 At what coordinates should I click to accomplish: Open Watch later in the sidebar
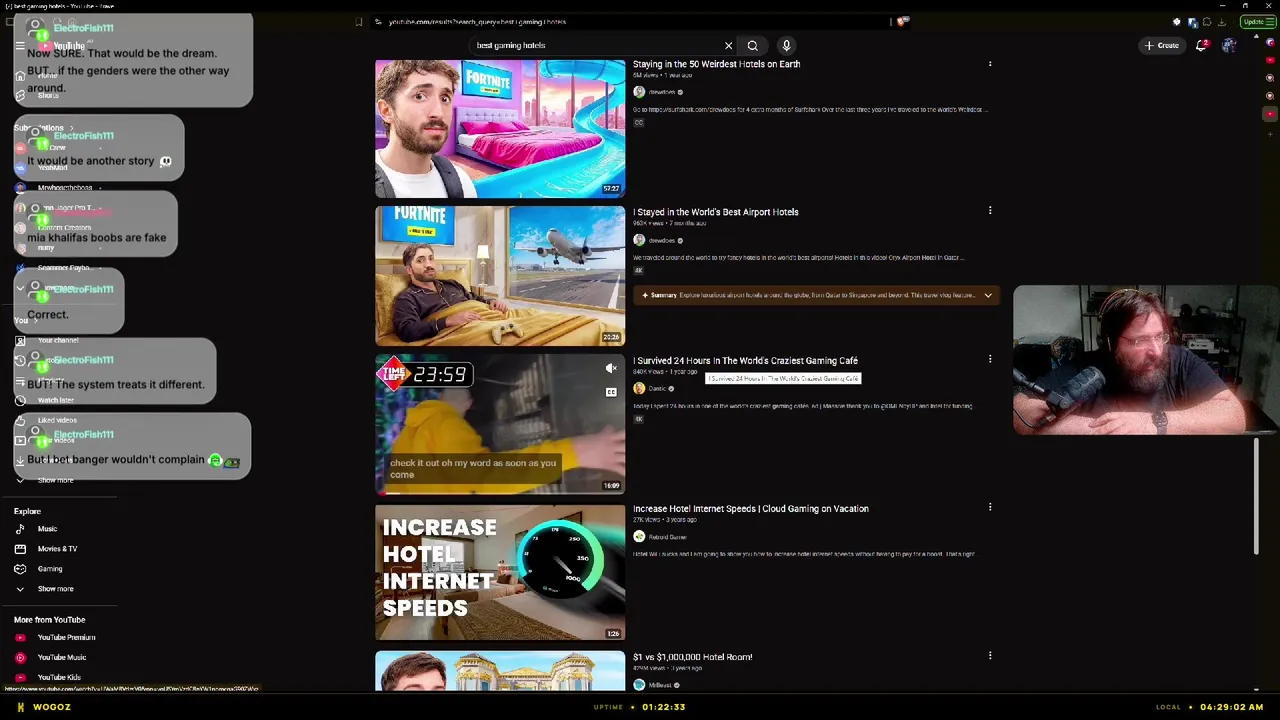55,400
